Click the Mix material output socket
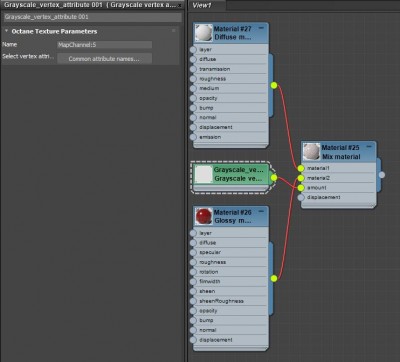 click(382, 175)
